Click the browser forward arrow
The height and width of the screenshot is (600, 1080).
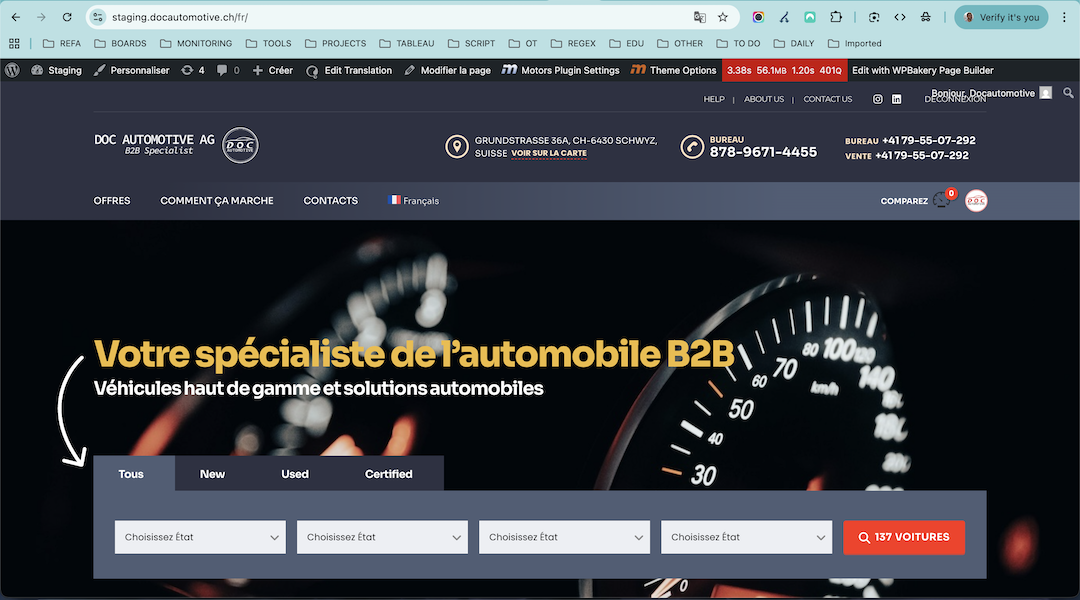41,17
